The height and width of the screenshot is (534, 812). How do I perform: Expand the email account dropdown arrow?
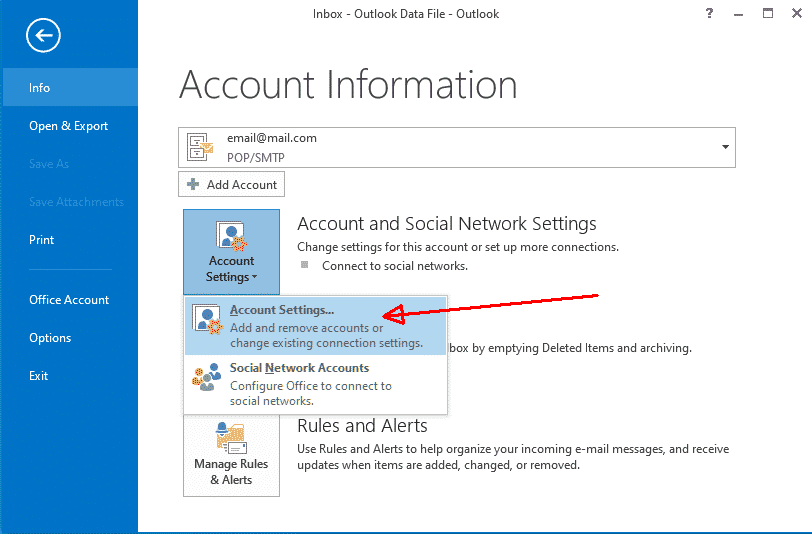coord(724,147)
